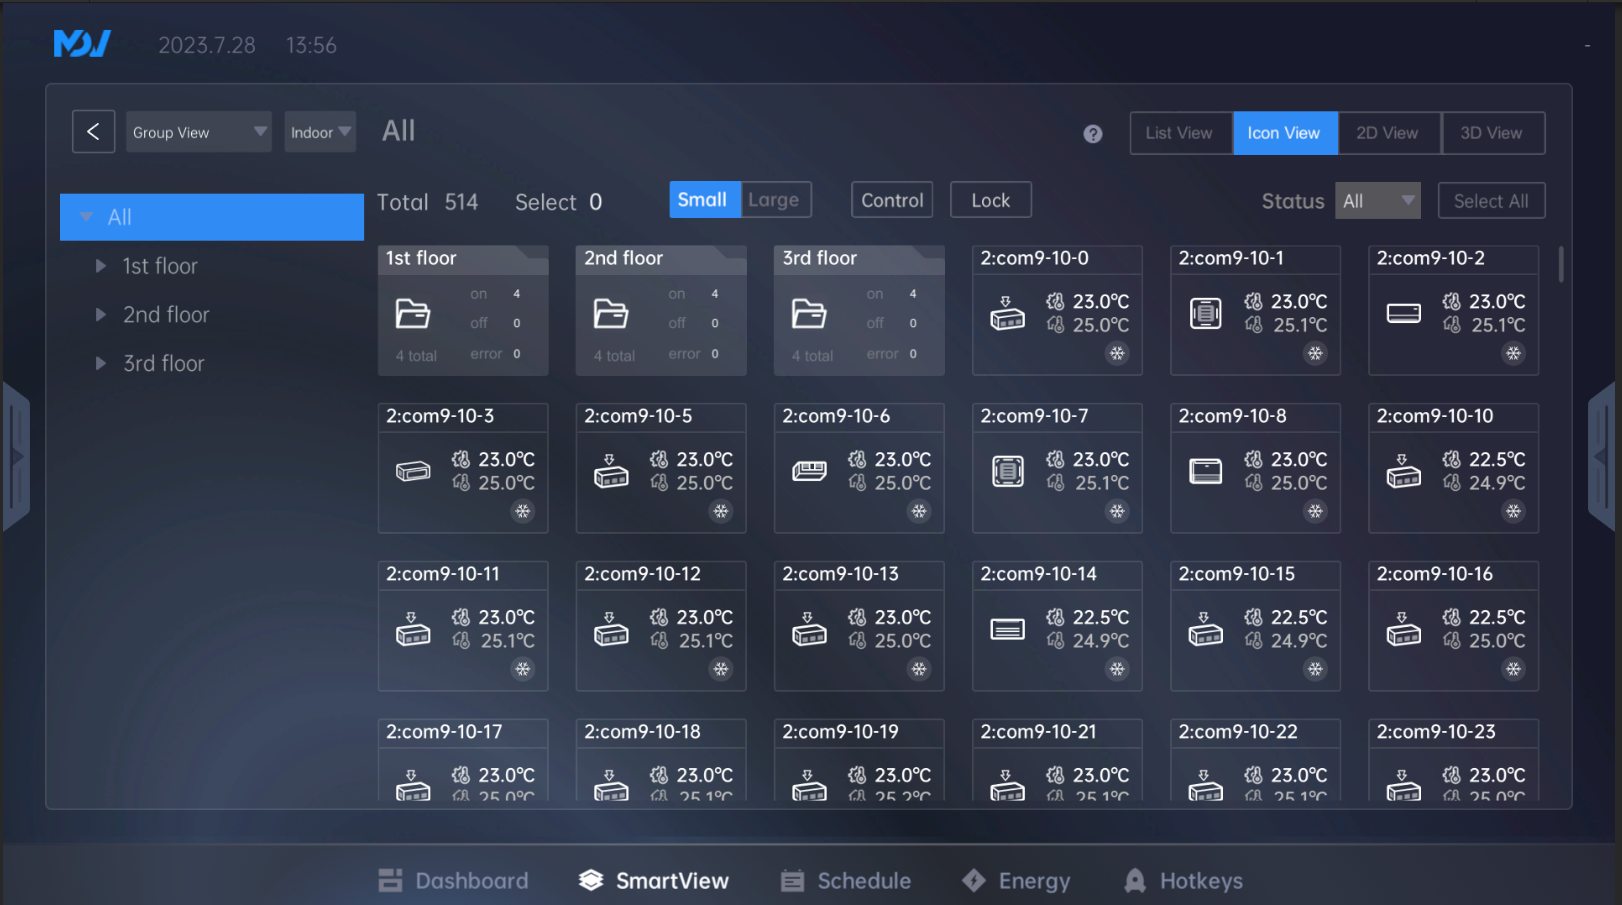Click the Lock button
This screenshot has width=1622, height=905.
pos(990,200)
